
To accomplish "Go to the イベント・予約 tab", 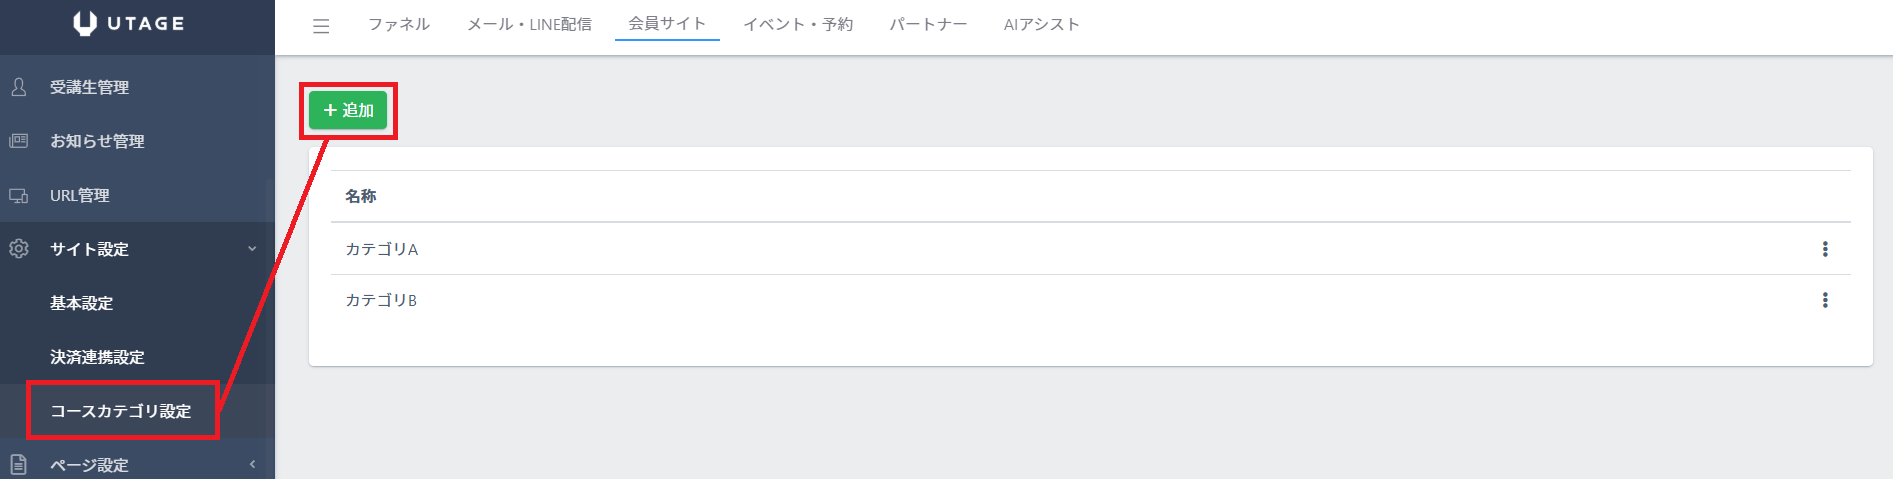I will [x=798, y=24].
